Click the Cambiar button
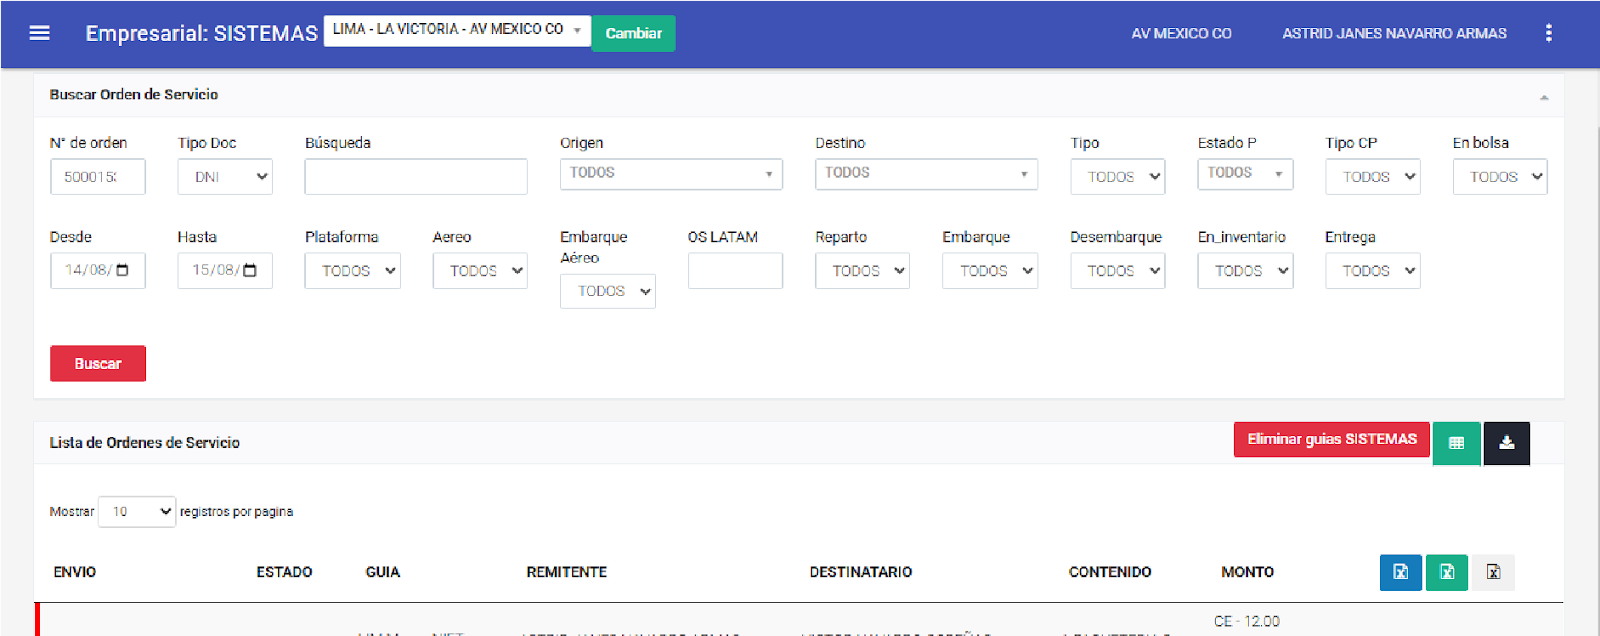This screenshot has height=636, width=1600. point(633,33)
